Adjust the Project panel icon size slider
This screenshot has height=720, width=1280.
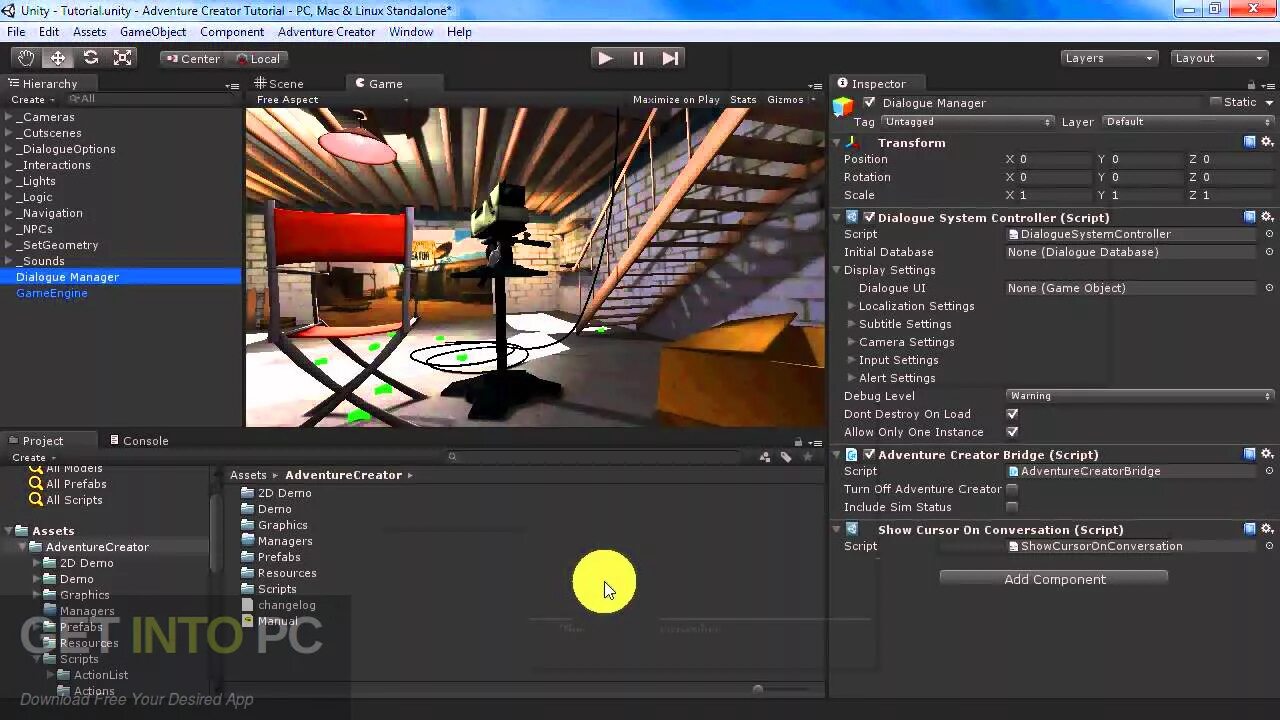[x=757, y=689]
